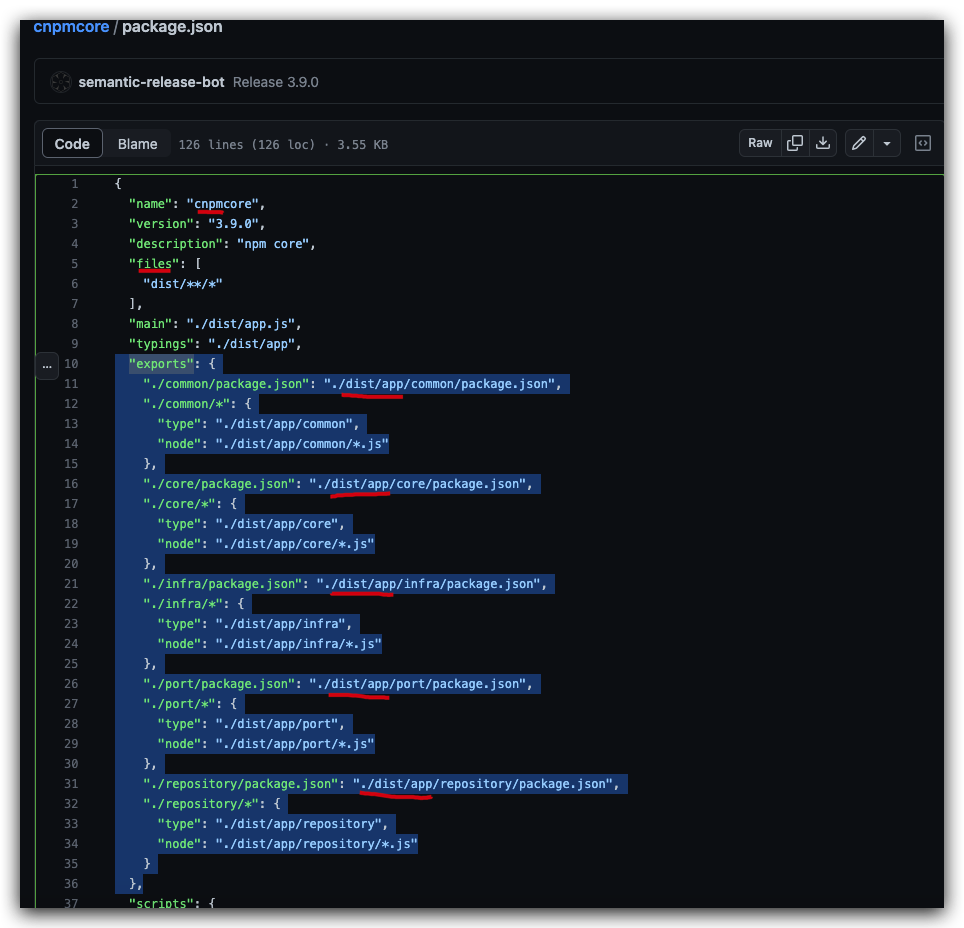Switch to the Code tab
The height and width of the screenshot is (928, 964).
pos(71,143)
